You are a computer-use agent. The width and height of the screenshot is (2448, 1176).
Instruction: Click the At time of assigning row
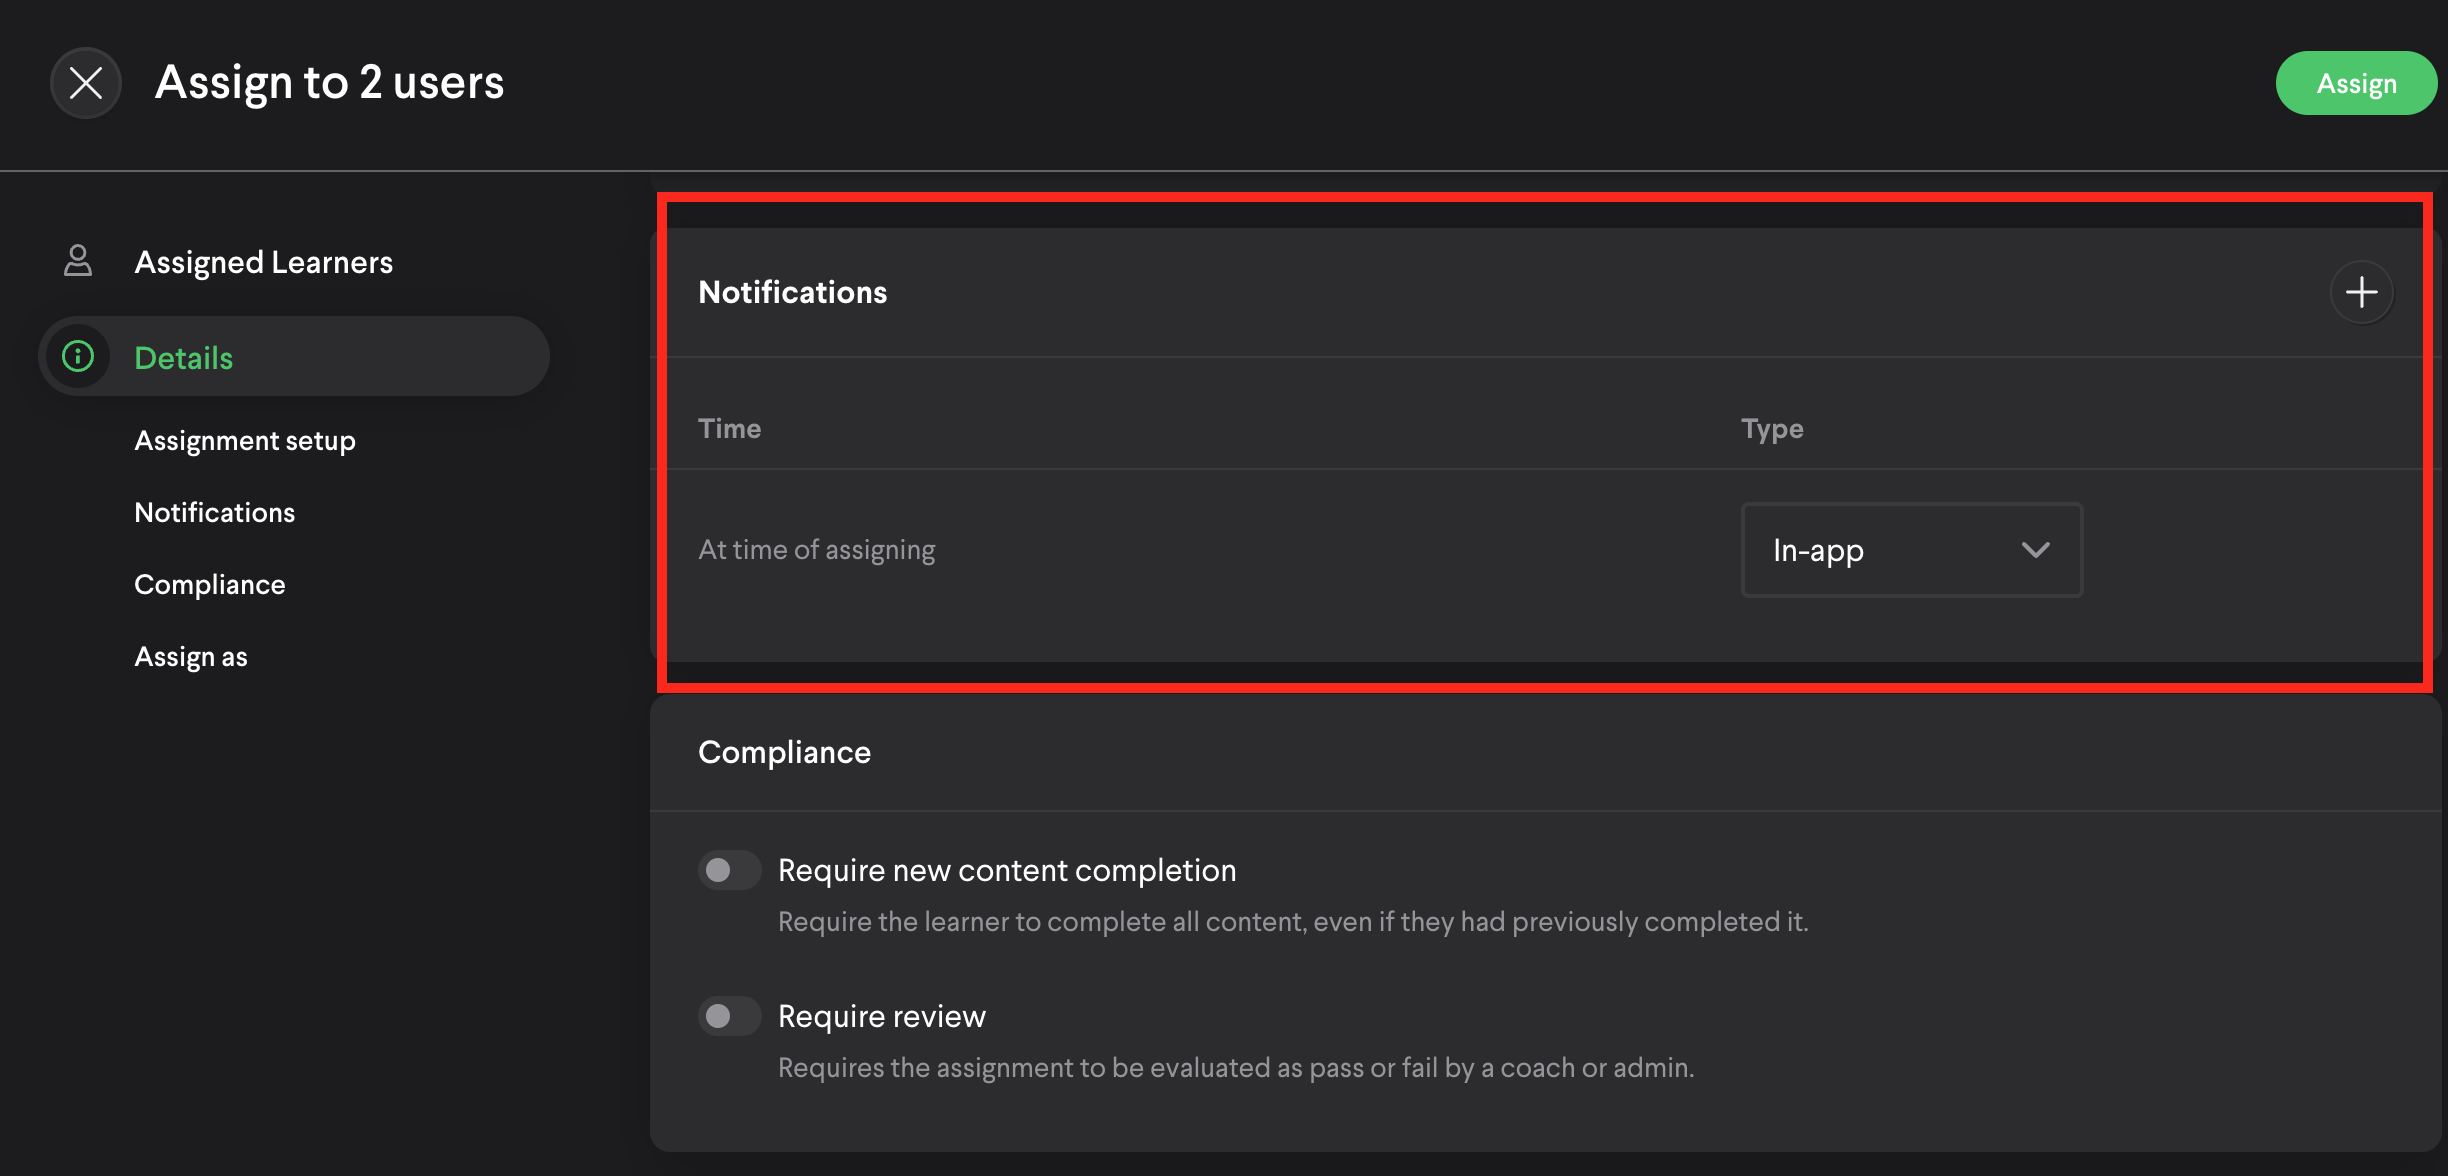816,550
